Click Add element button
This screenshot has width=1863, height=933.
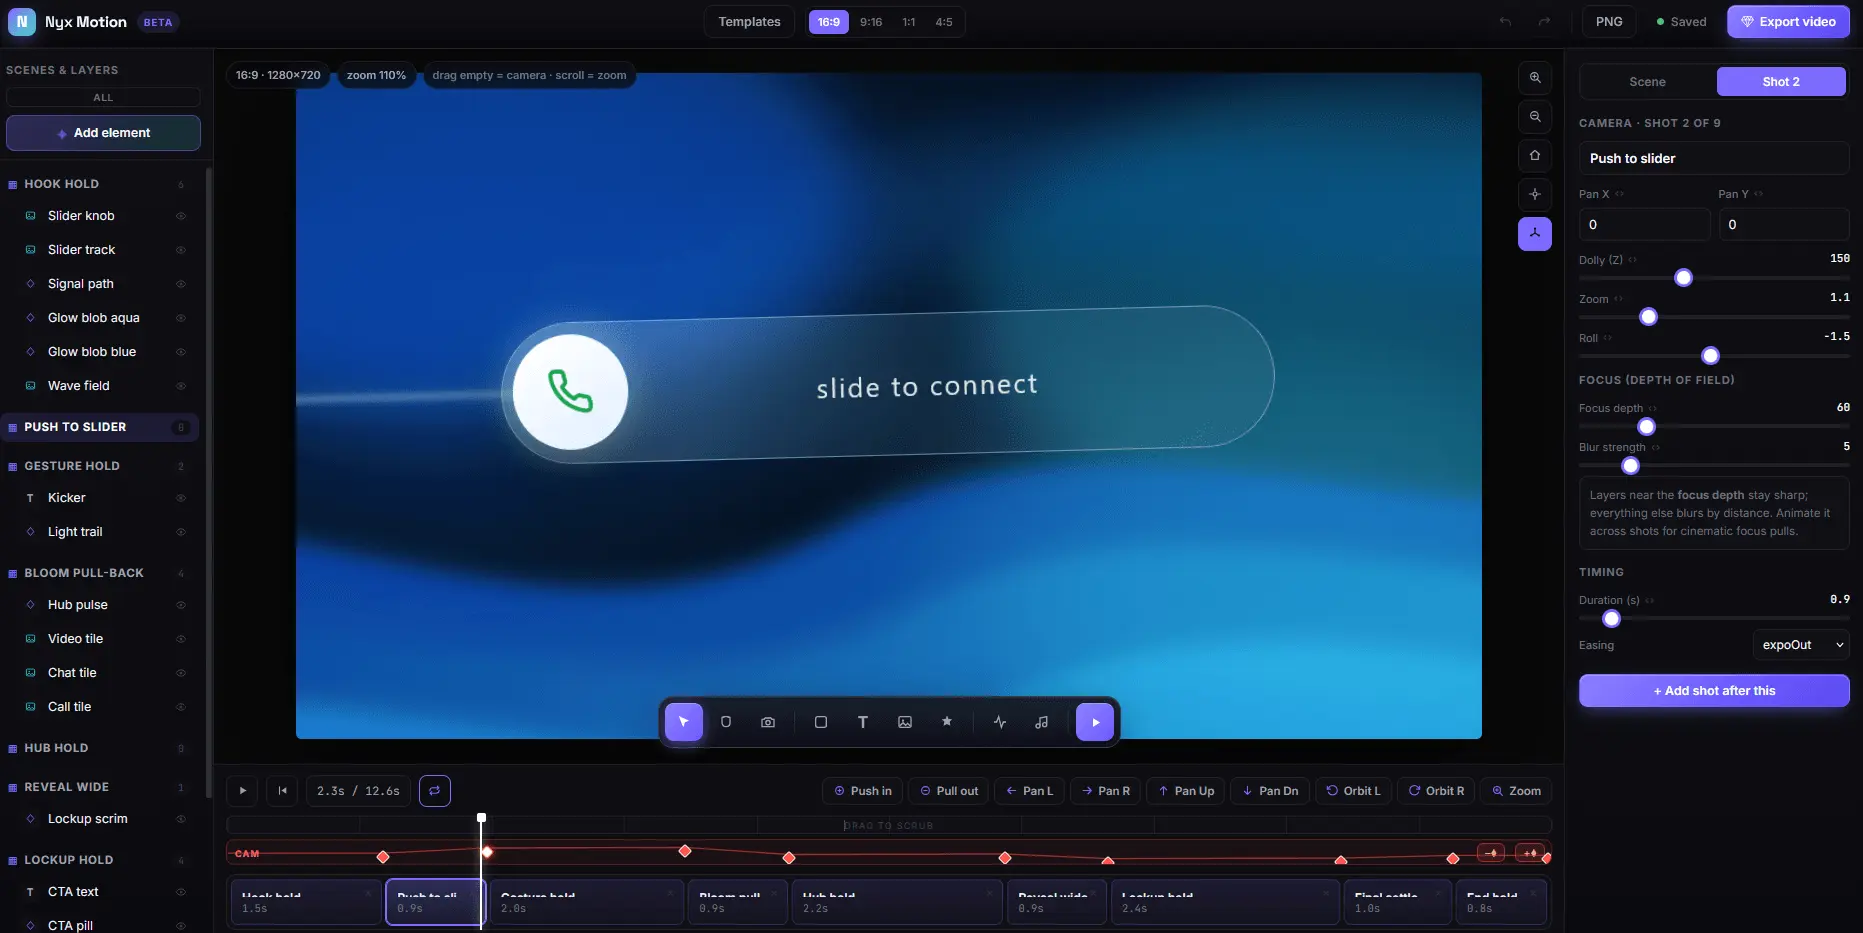click(103, 133)
